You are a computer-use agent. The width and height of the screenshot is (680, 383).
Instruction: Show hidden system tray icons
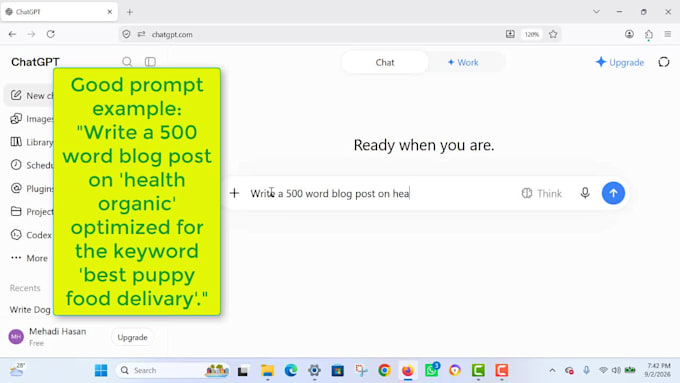click(x=552, y=370)
